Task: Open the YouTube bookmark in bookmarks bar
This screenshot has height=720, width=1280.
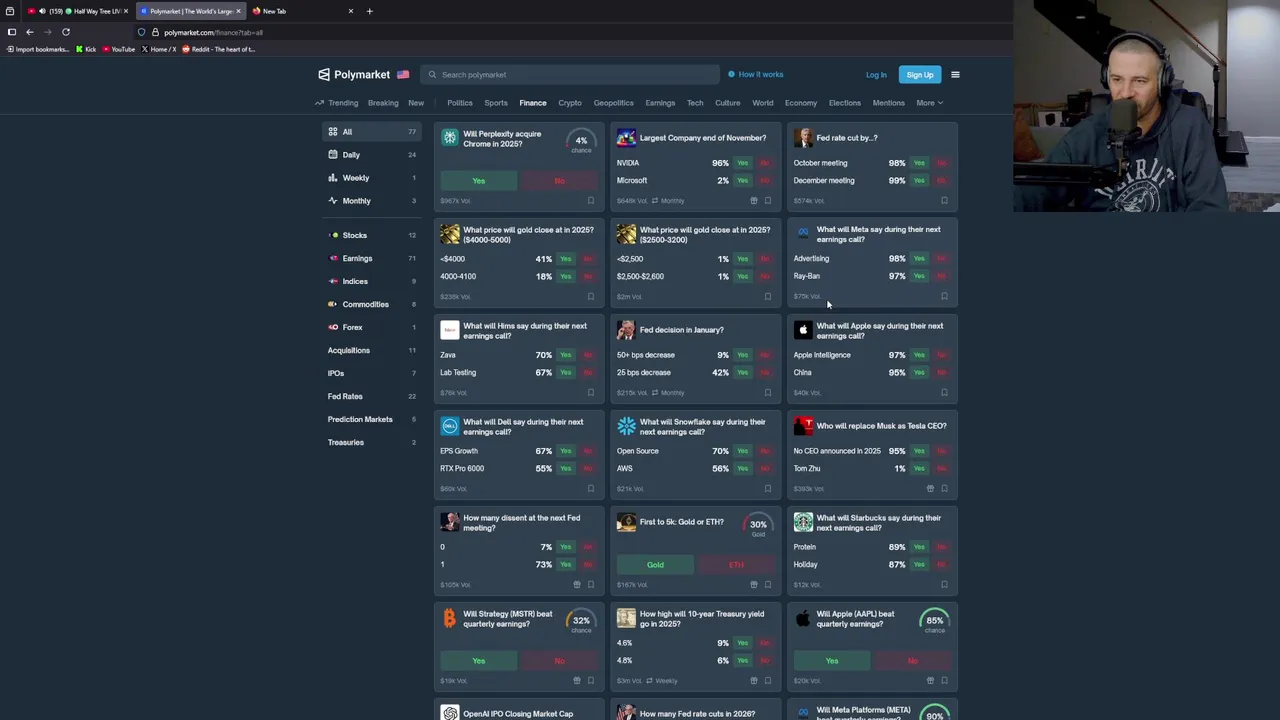Action: (x=118, y=49)
